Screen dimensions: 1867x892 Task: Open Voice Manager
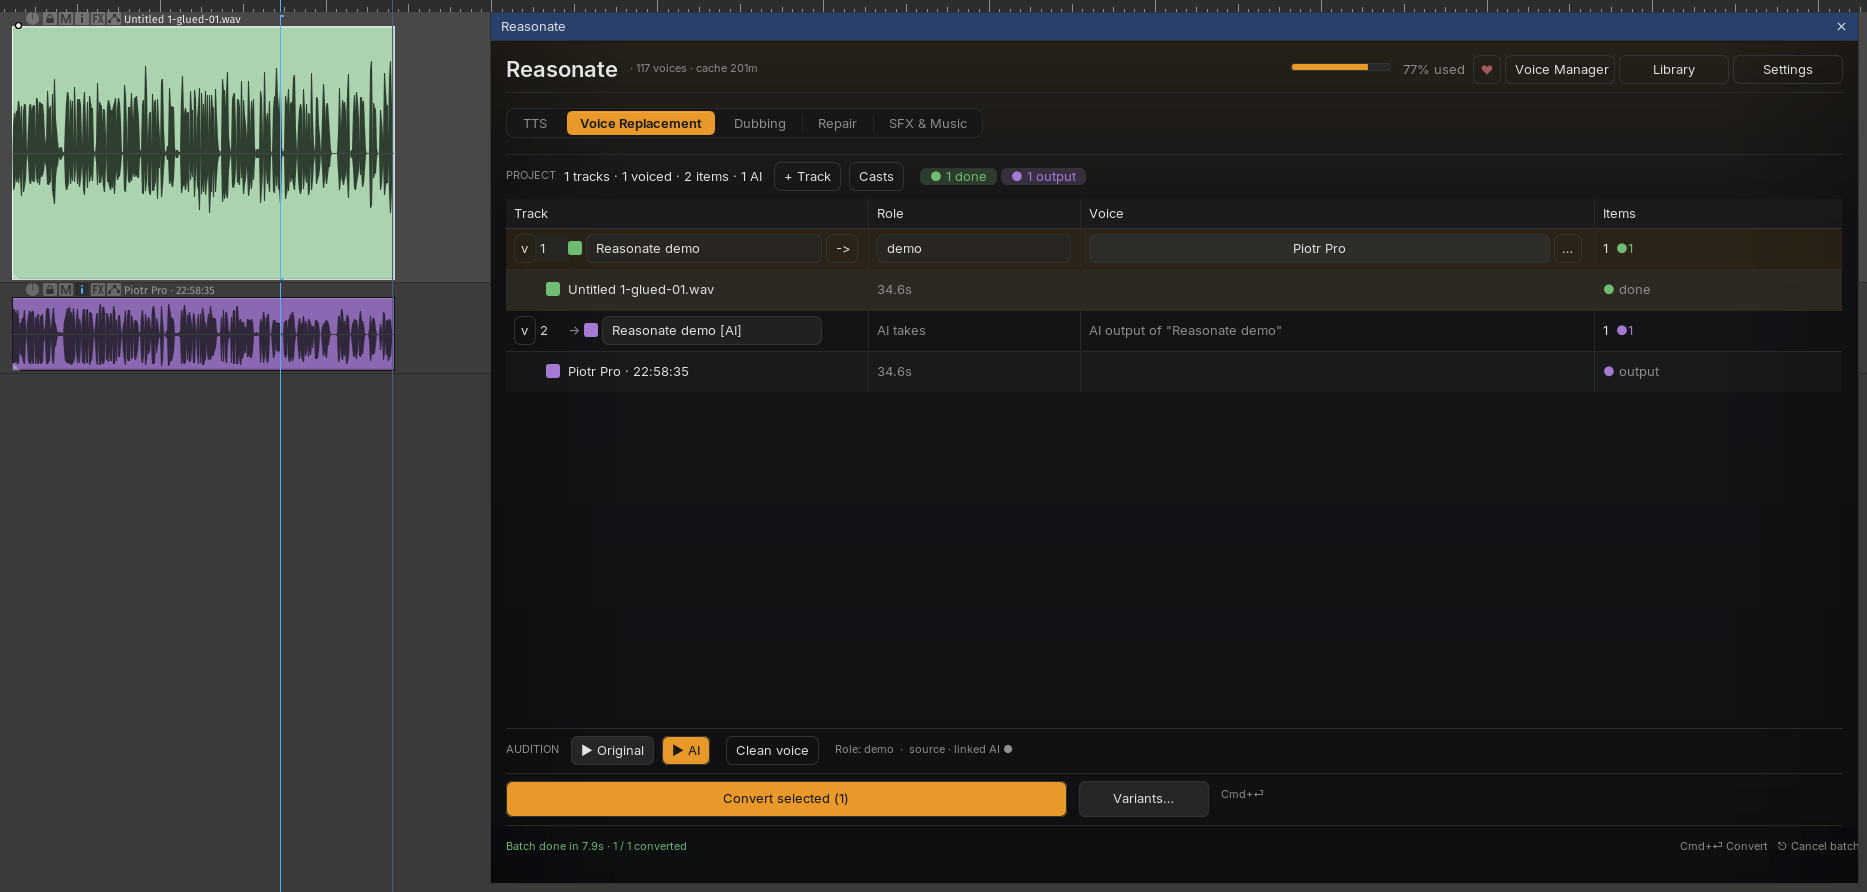pyautogui.click(x=1561, y=70)
